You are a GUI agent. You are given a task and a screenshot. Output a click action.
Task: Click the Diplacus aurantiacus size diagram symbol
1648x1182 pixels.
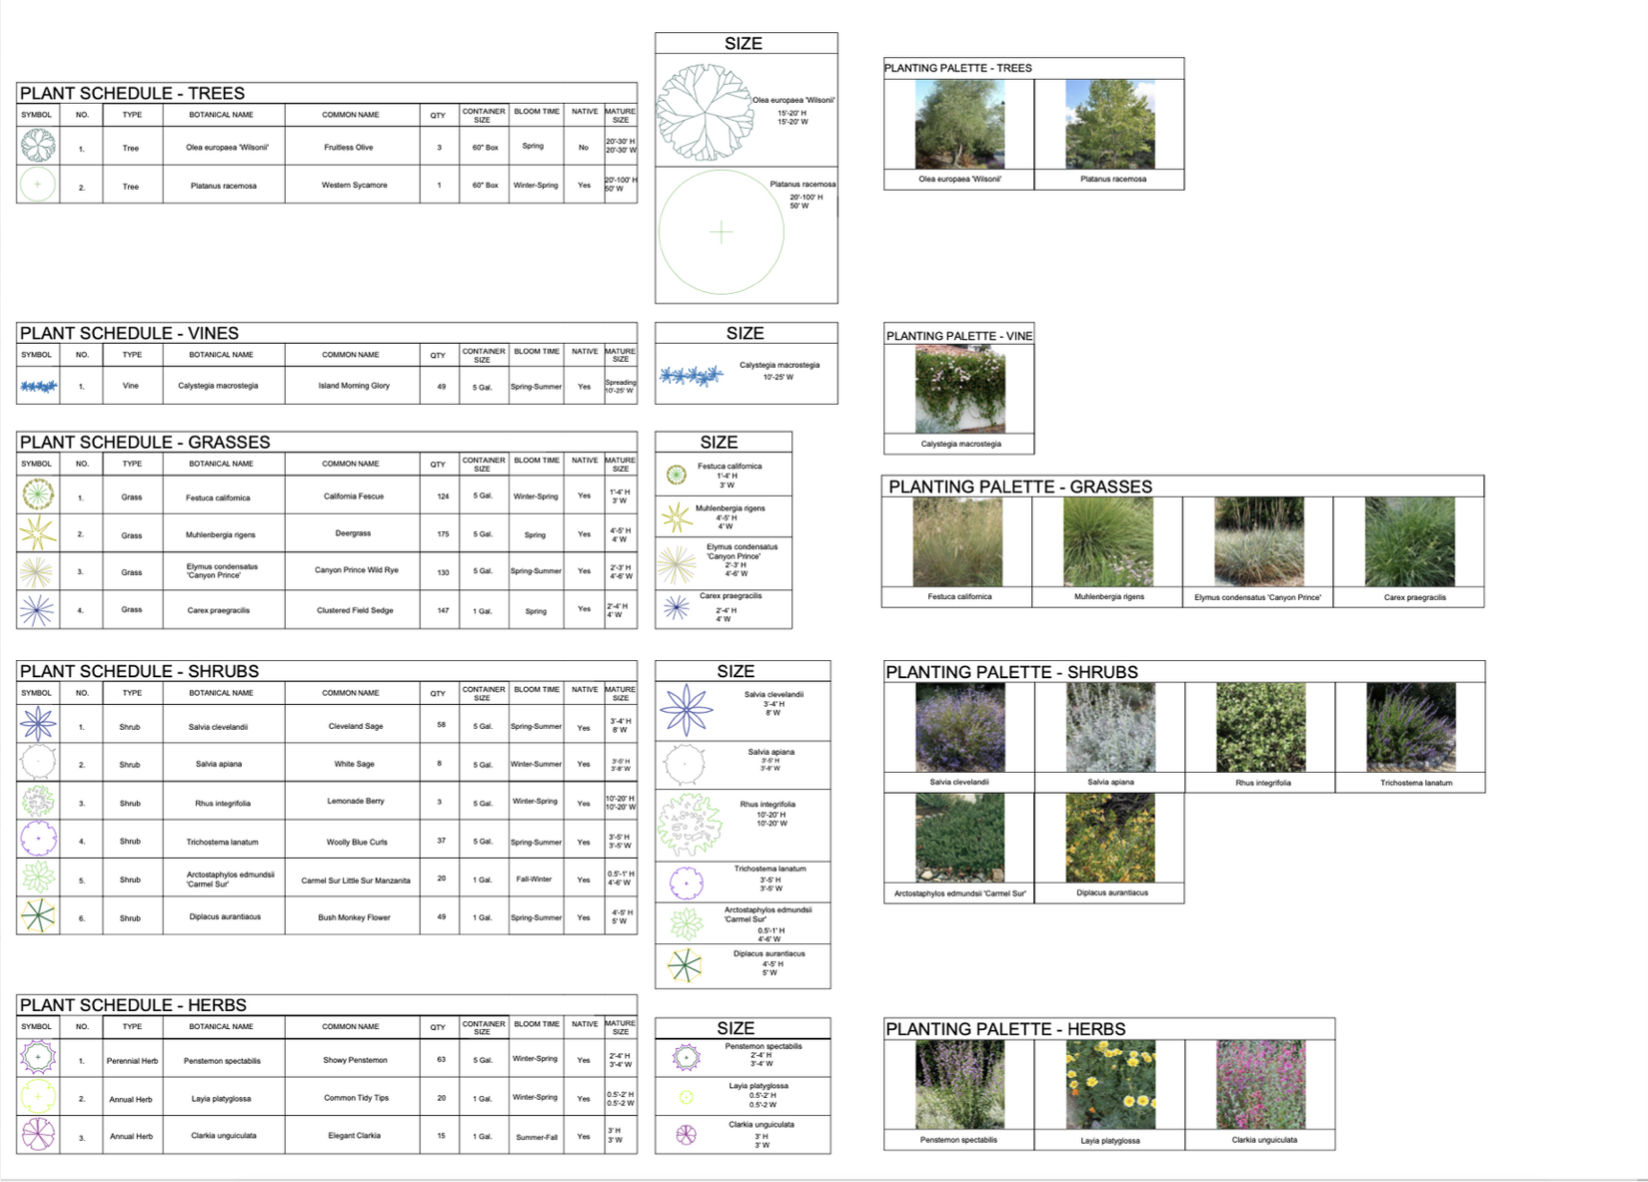686,966
